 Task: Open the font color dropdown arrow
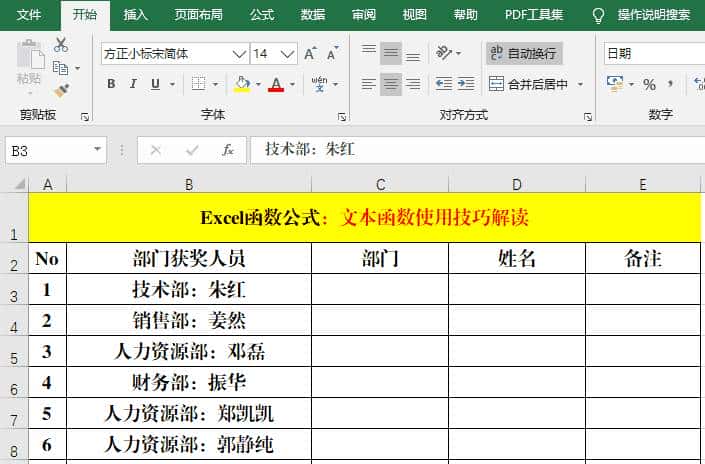[x=292, y=84]
